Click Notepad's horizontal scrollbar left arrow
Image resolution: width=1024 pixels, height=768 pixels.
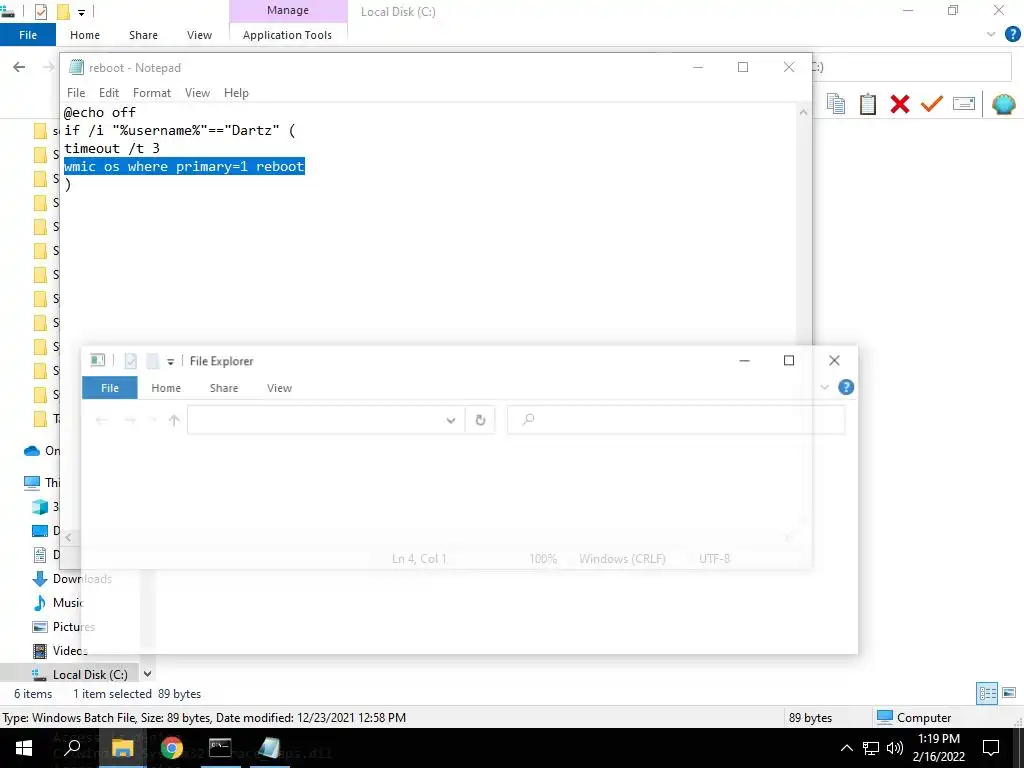click(x=69, y=537)
